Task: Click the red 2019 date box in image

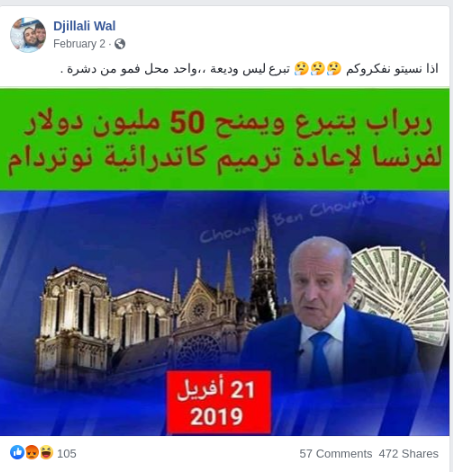Action: click(x=219, y=402)
